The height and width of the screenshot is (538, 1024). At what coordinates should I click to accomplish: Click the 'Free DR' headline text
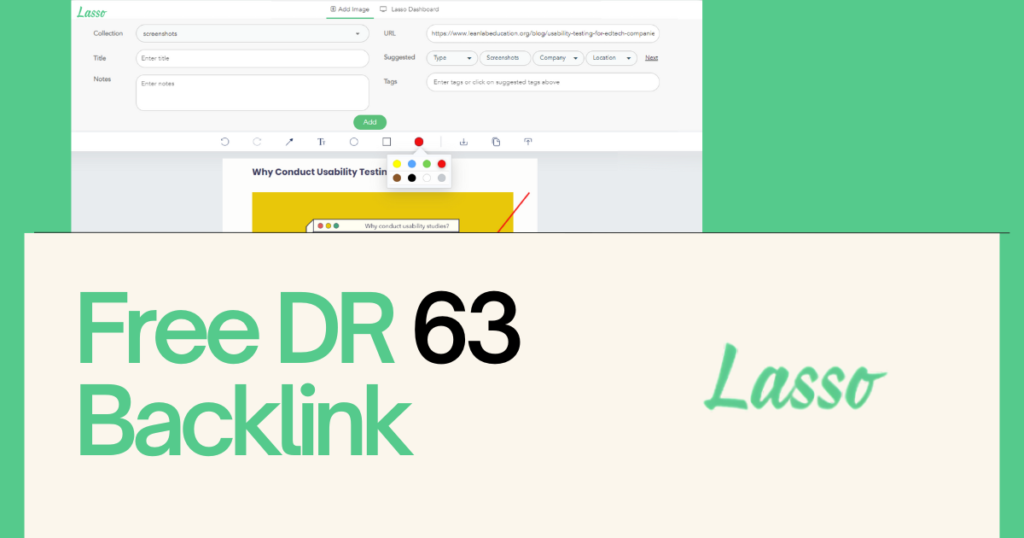[x=236, y=328]
